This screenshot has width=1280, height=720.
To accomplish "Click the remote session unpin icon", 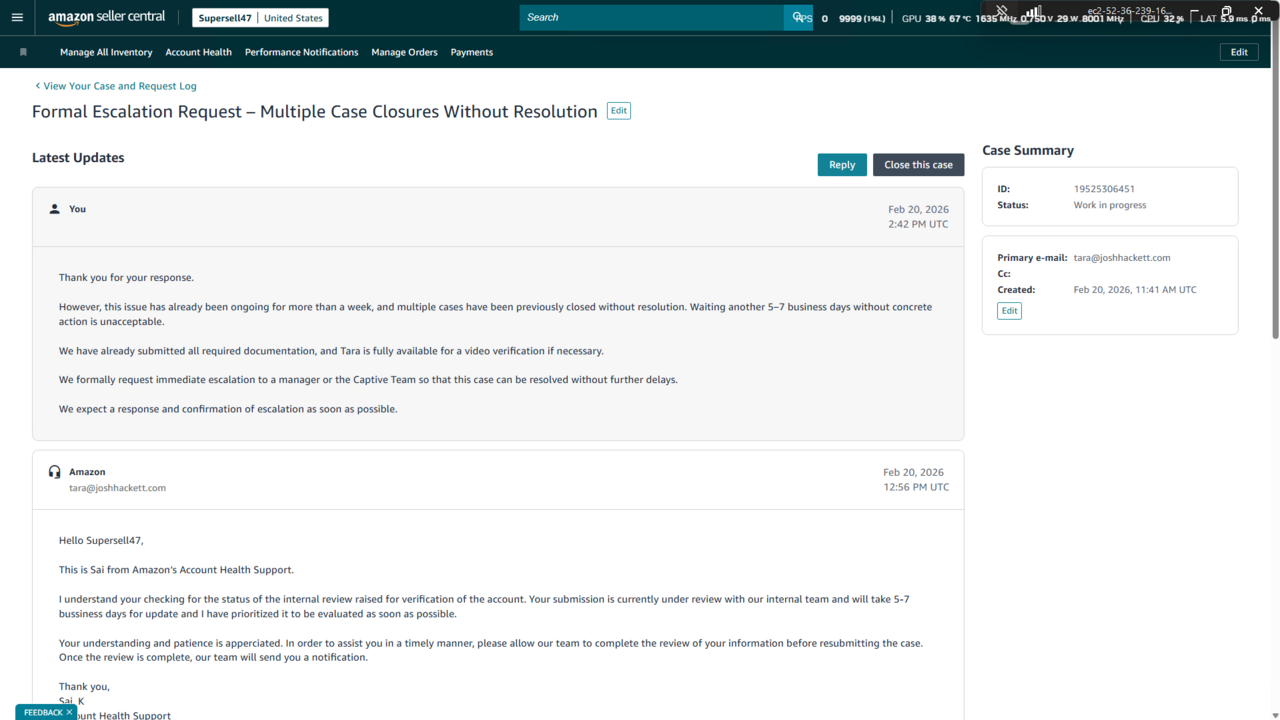I will point(1001,12).
